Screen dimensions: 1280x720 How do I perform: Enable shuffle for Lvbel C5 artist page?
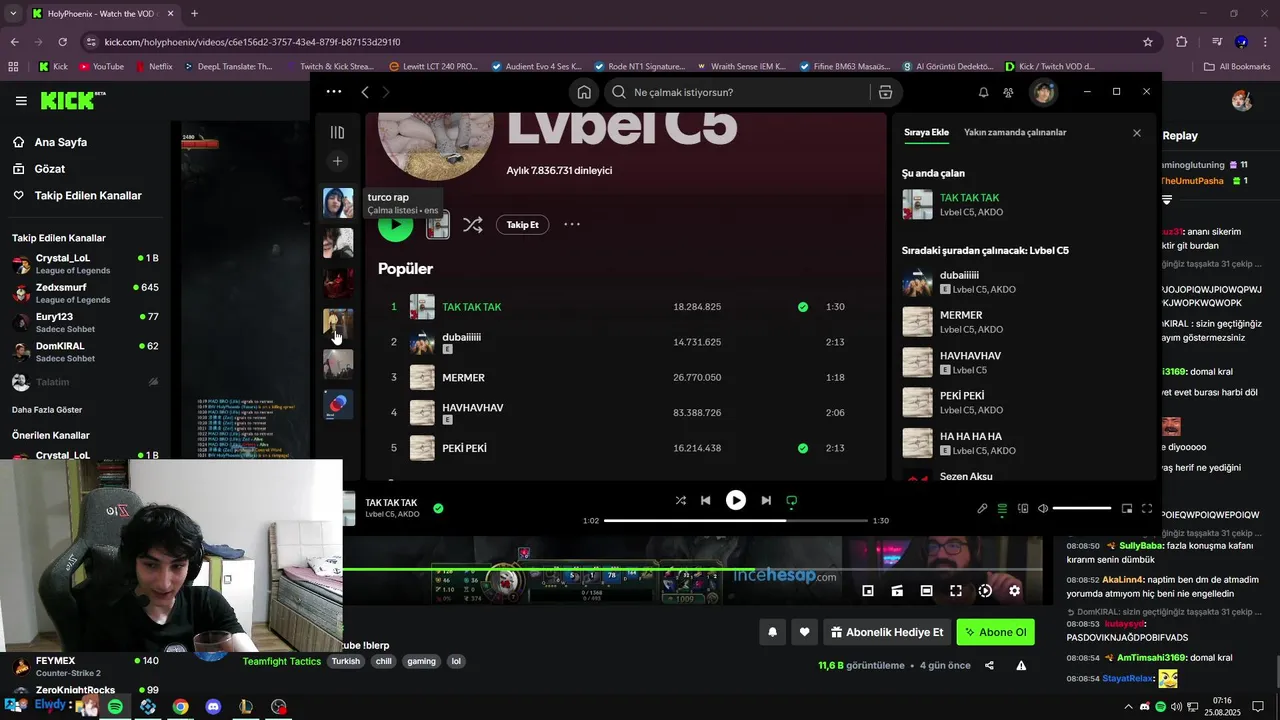click(x=472, y=225)
